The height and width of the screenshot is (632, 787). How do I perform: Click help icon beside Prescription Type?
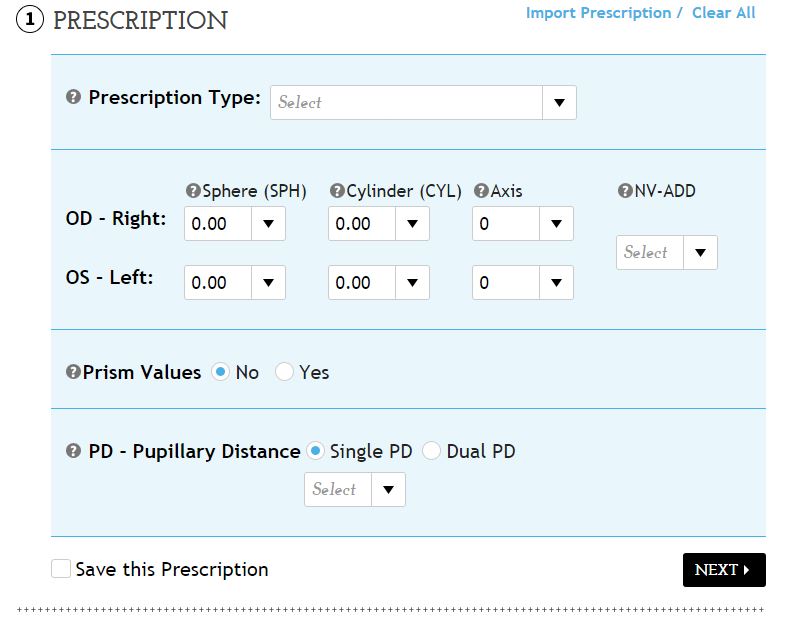click(x=73, y=98)
